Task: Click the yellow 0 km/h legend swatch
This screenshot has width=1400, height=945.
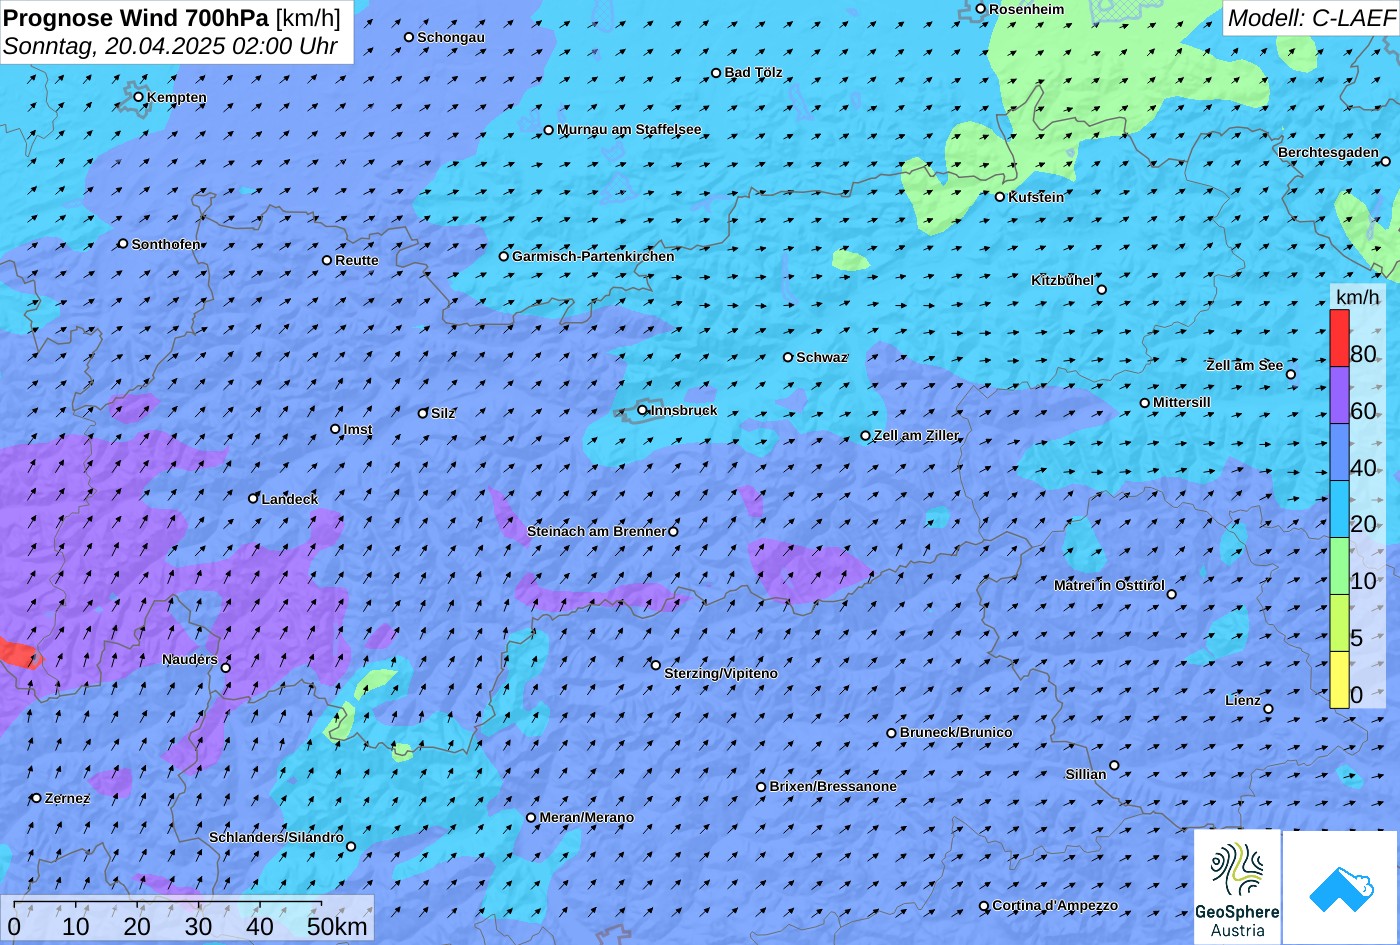Action: [x=1339, y=680]
